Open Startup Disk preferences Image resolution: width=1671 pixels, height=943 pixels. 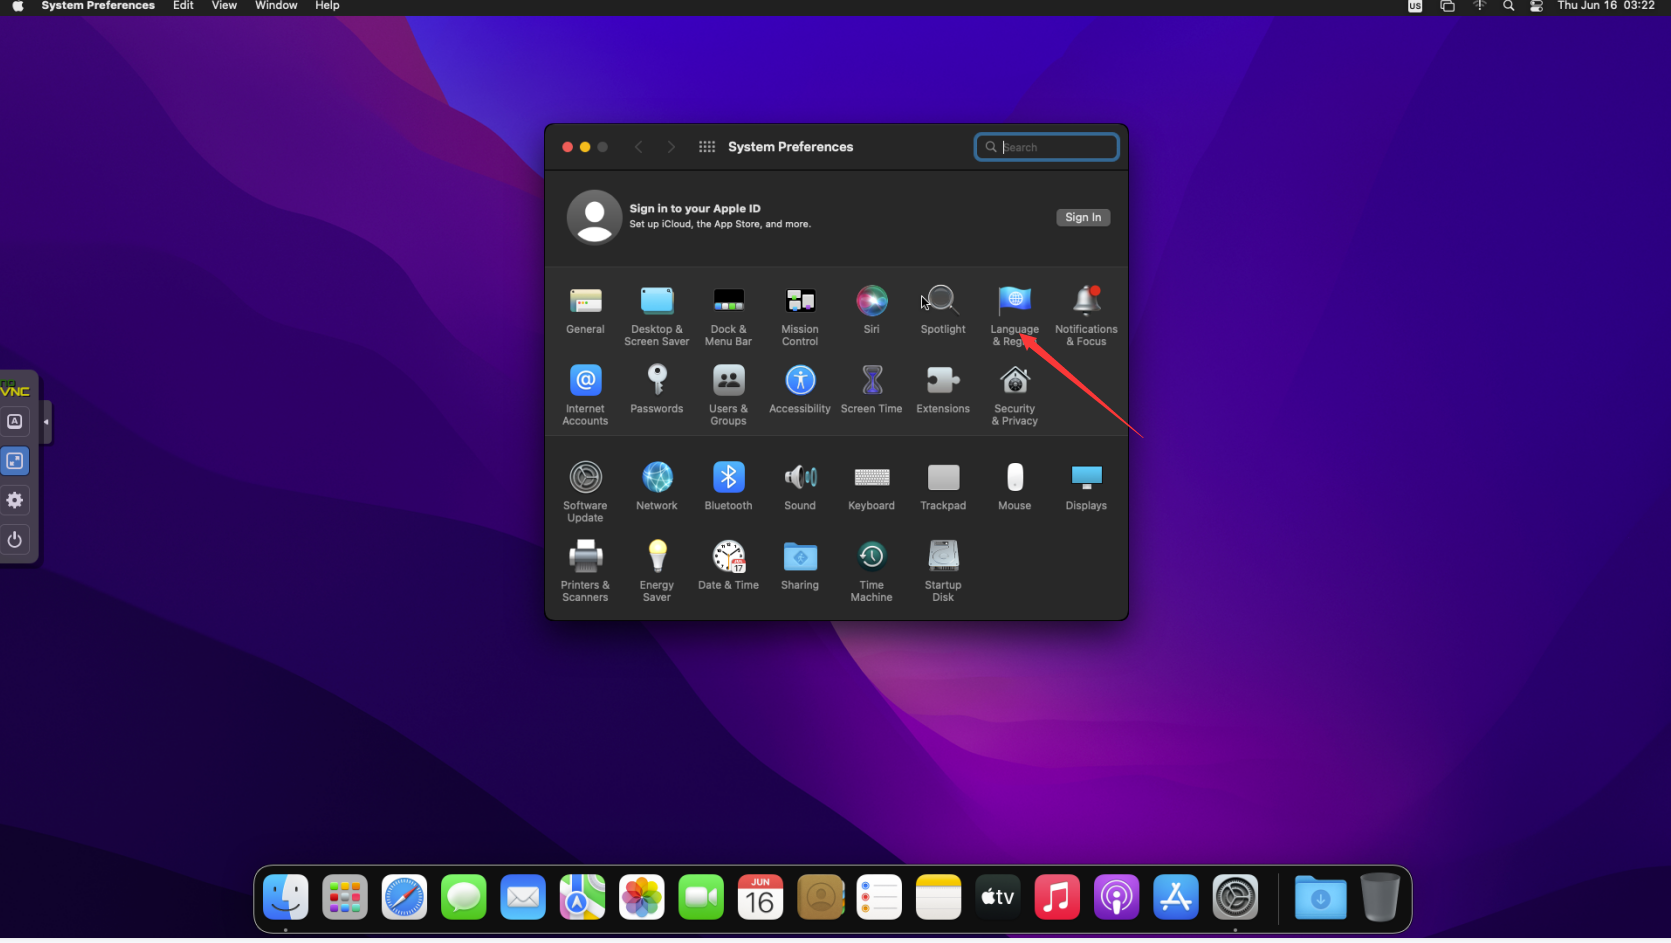(943, 571)
